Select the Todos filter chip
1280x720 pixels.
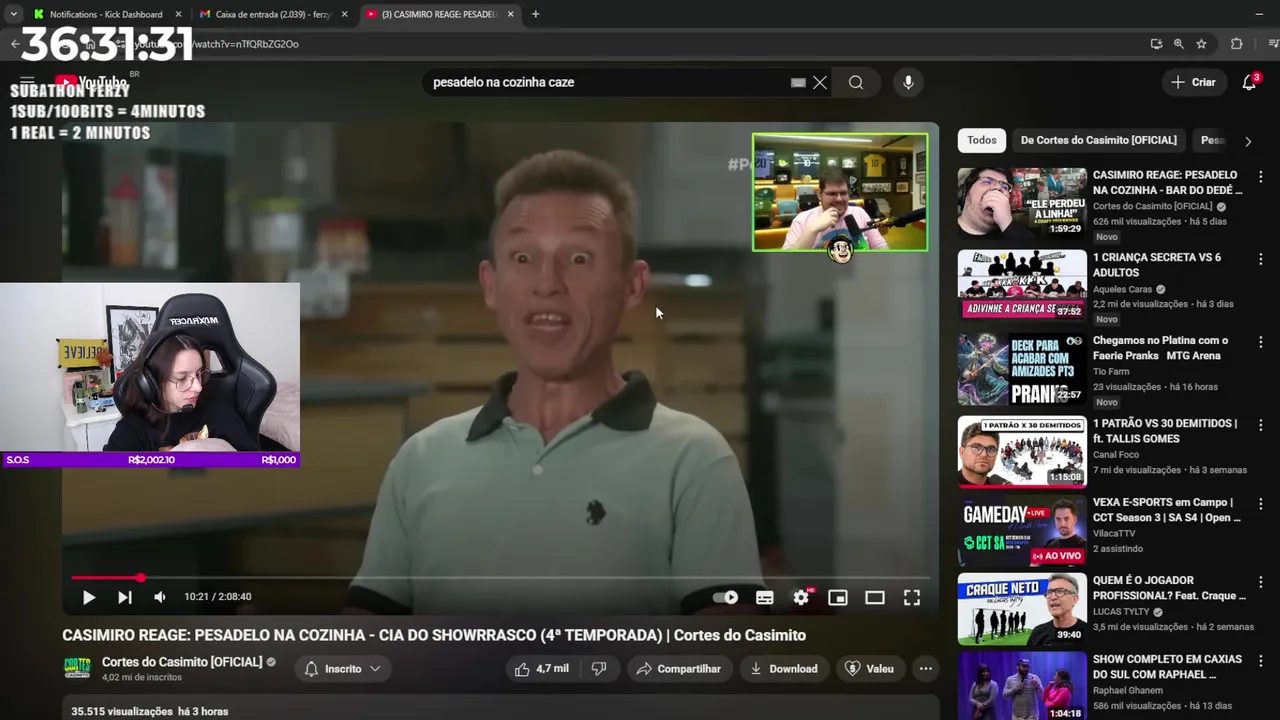pyautogui.click(x=982, y=140)
